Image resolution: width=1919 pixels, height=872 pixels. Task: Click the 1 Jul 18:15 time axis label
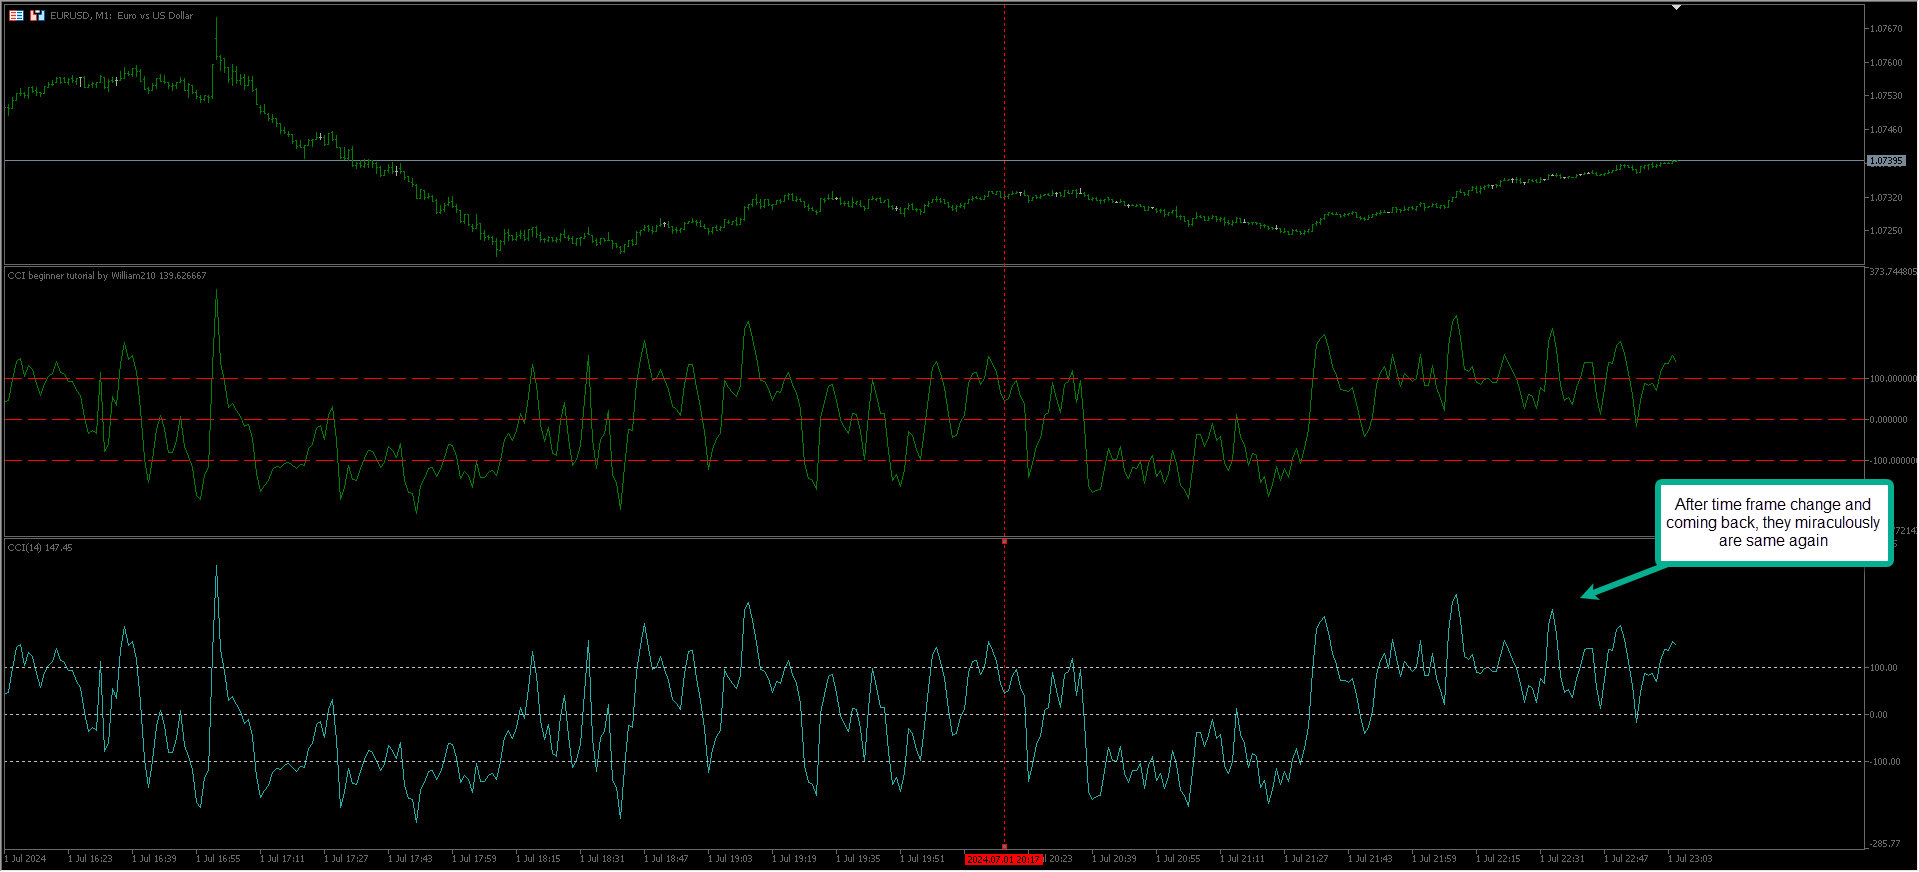click(538, 859)
